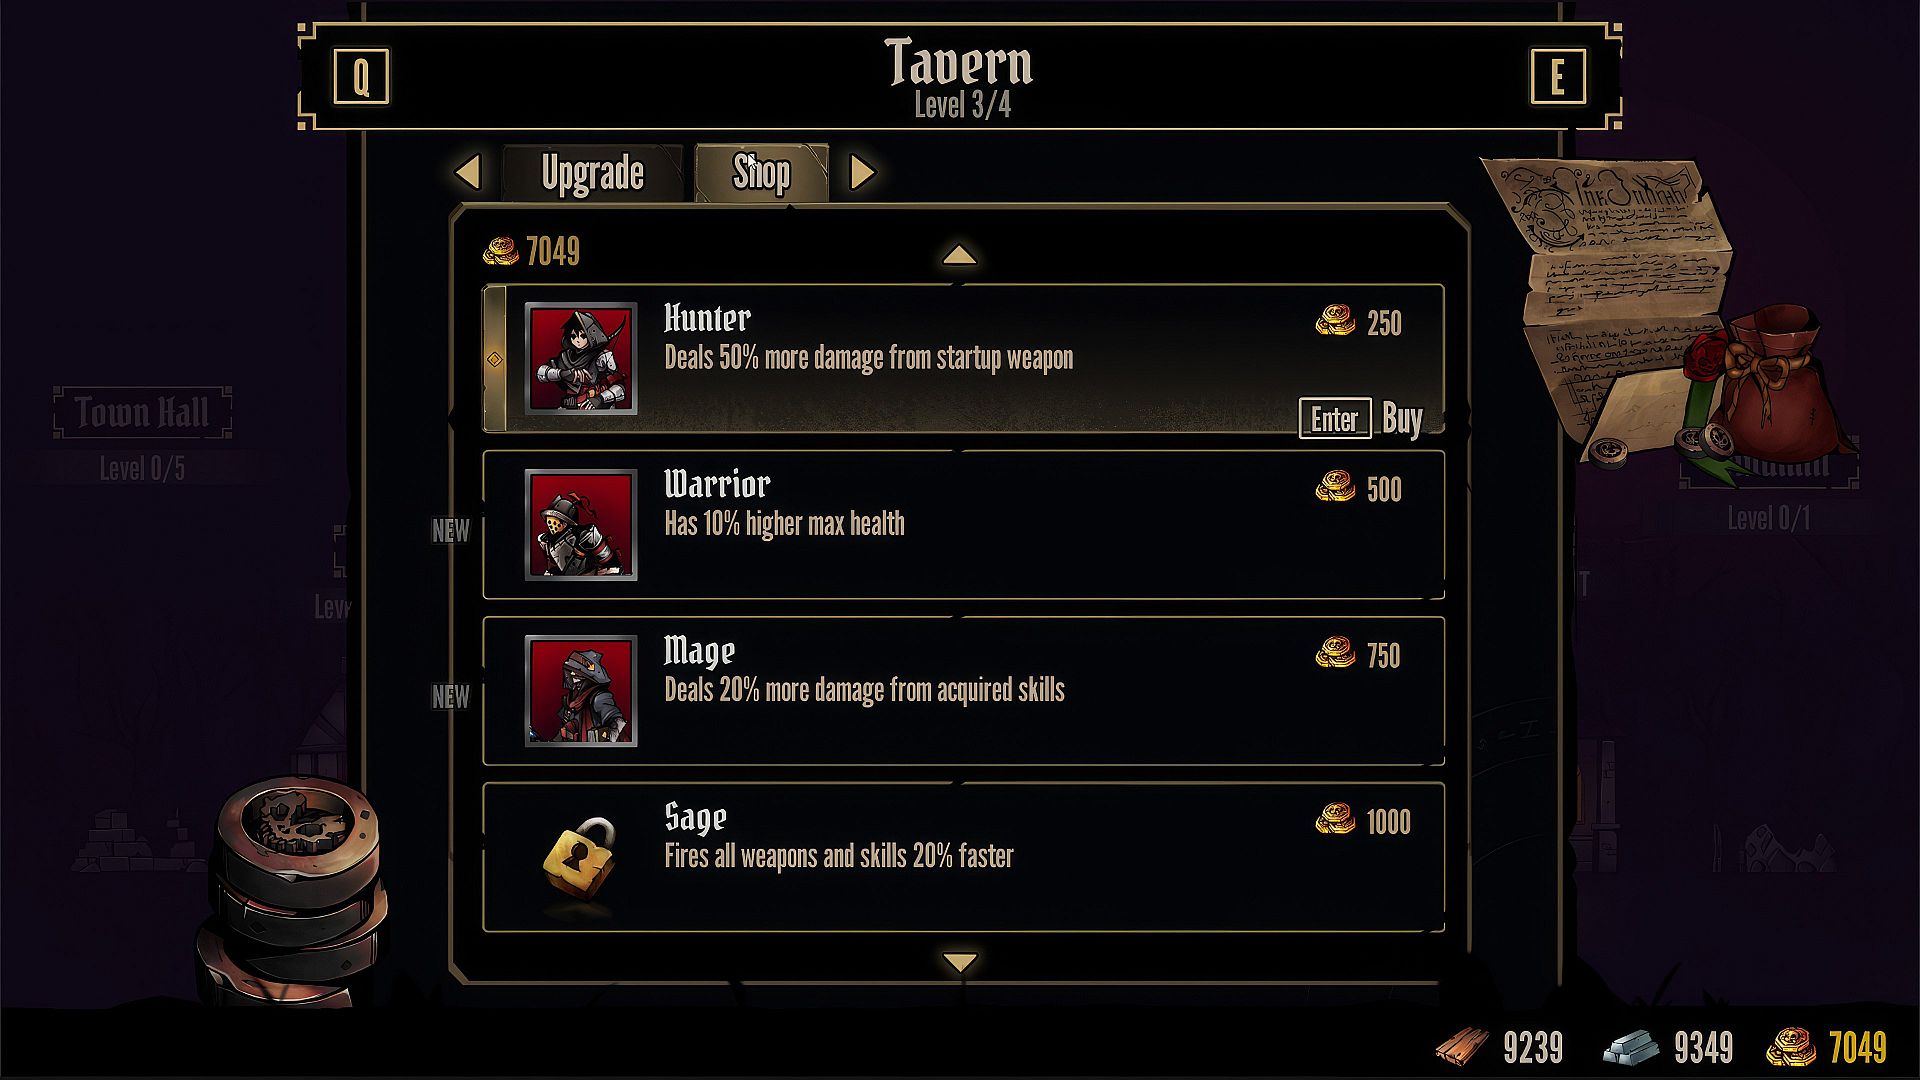Click the Hunter character portrait
Viewport: 1920px width, 1080px height.
[580, 358]
